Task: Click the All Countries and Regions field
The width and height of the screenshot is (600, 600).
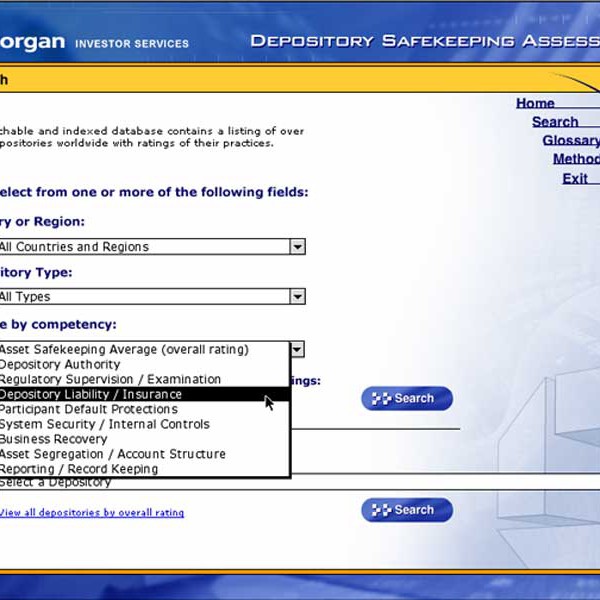Action: point(140,247)
